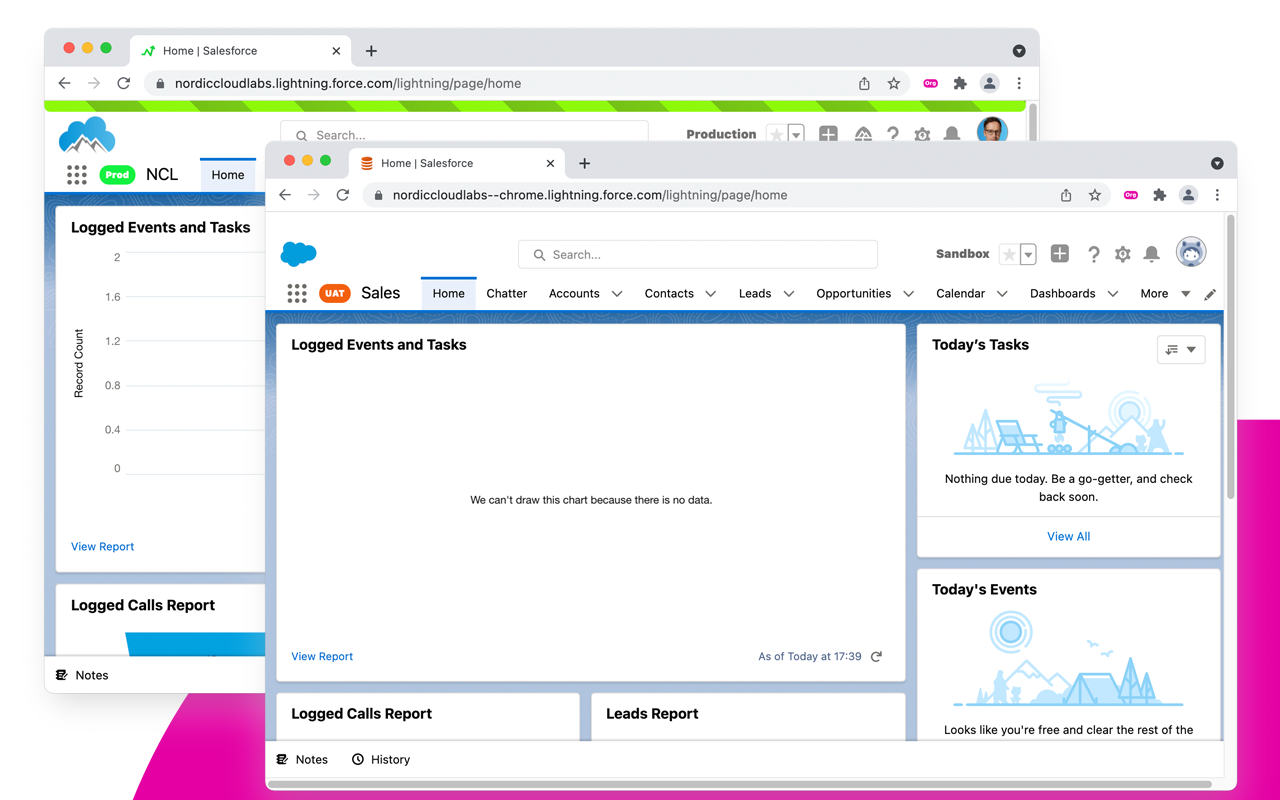Open the App Launcher in the Sandbox window
This screenshot has height=800, width=1280.
coord(297,293)
